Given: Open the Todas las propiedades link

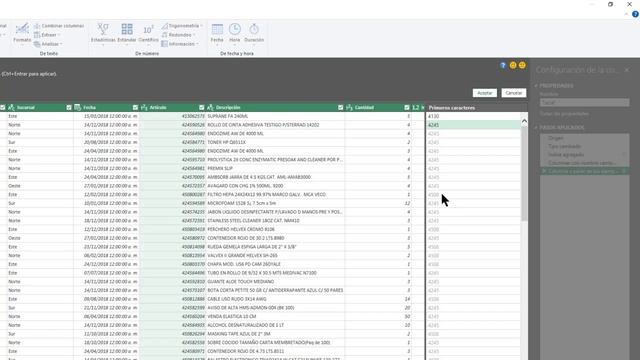Looking at the screenshot, I should [564, 114].
